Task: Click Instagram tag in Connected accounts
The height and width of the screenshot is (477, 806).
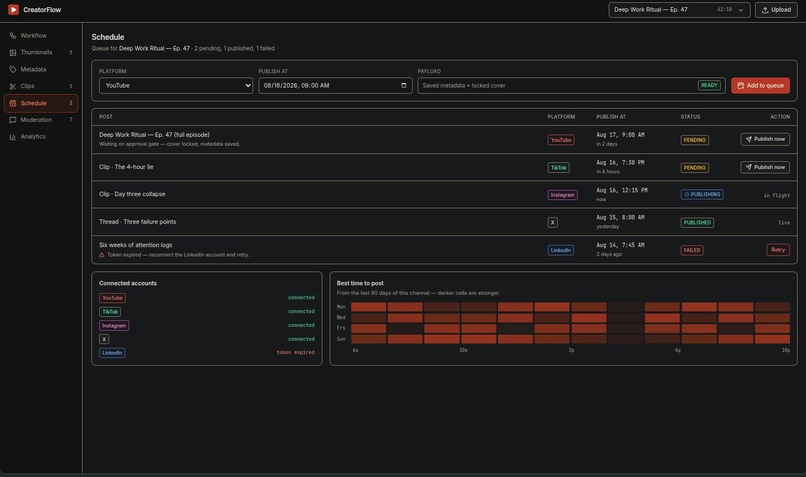Action: (x=114, y=325)
